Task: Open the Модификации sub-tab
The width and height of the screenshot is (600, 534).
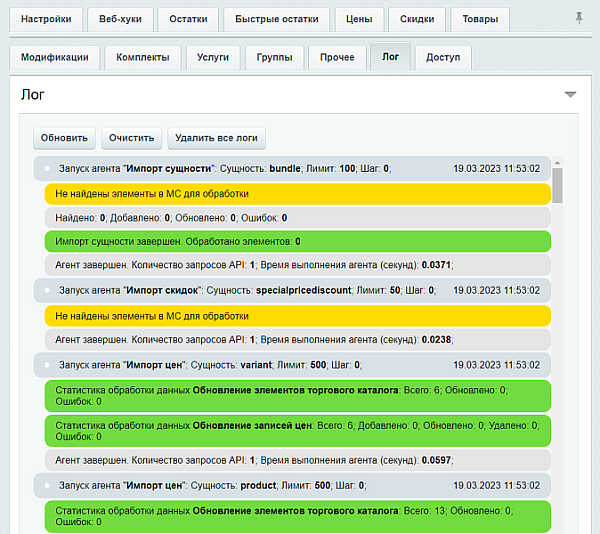Action: [55, 57]
